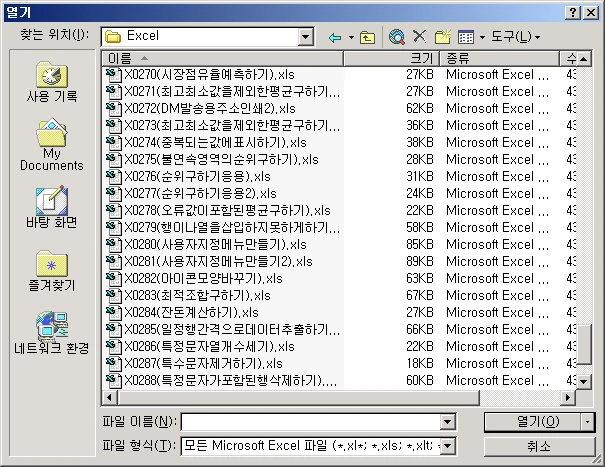This screenshot has height=467, width=605.
Task: Click the vertical scrollbar thumb
Action: point(584,343)
